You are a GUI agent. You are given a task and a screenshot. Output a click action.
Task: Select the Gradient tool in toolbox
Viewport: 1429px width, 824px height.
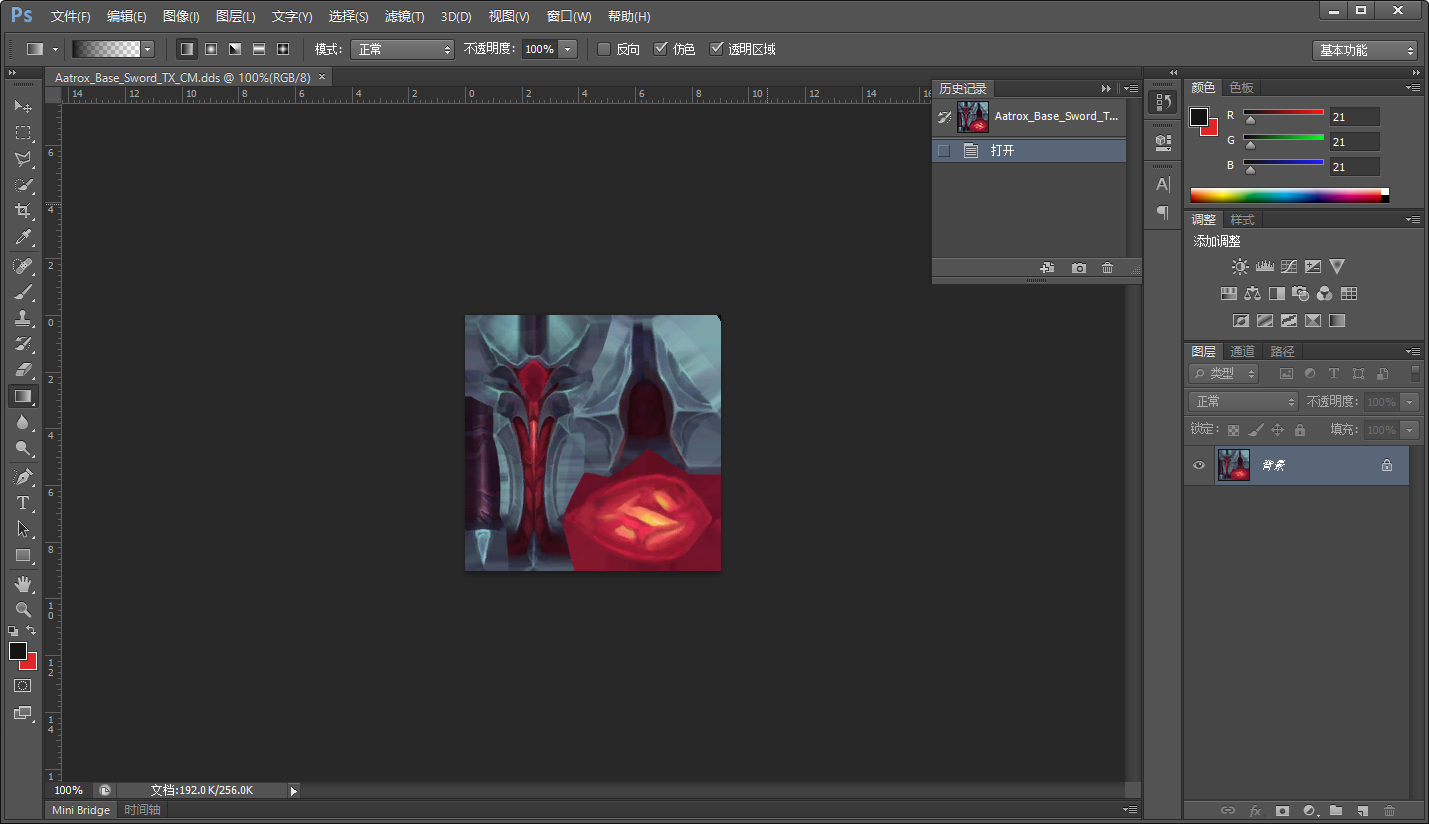23,396
